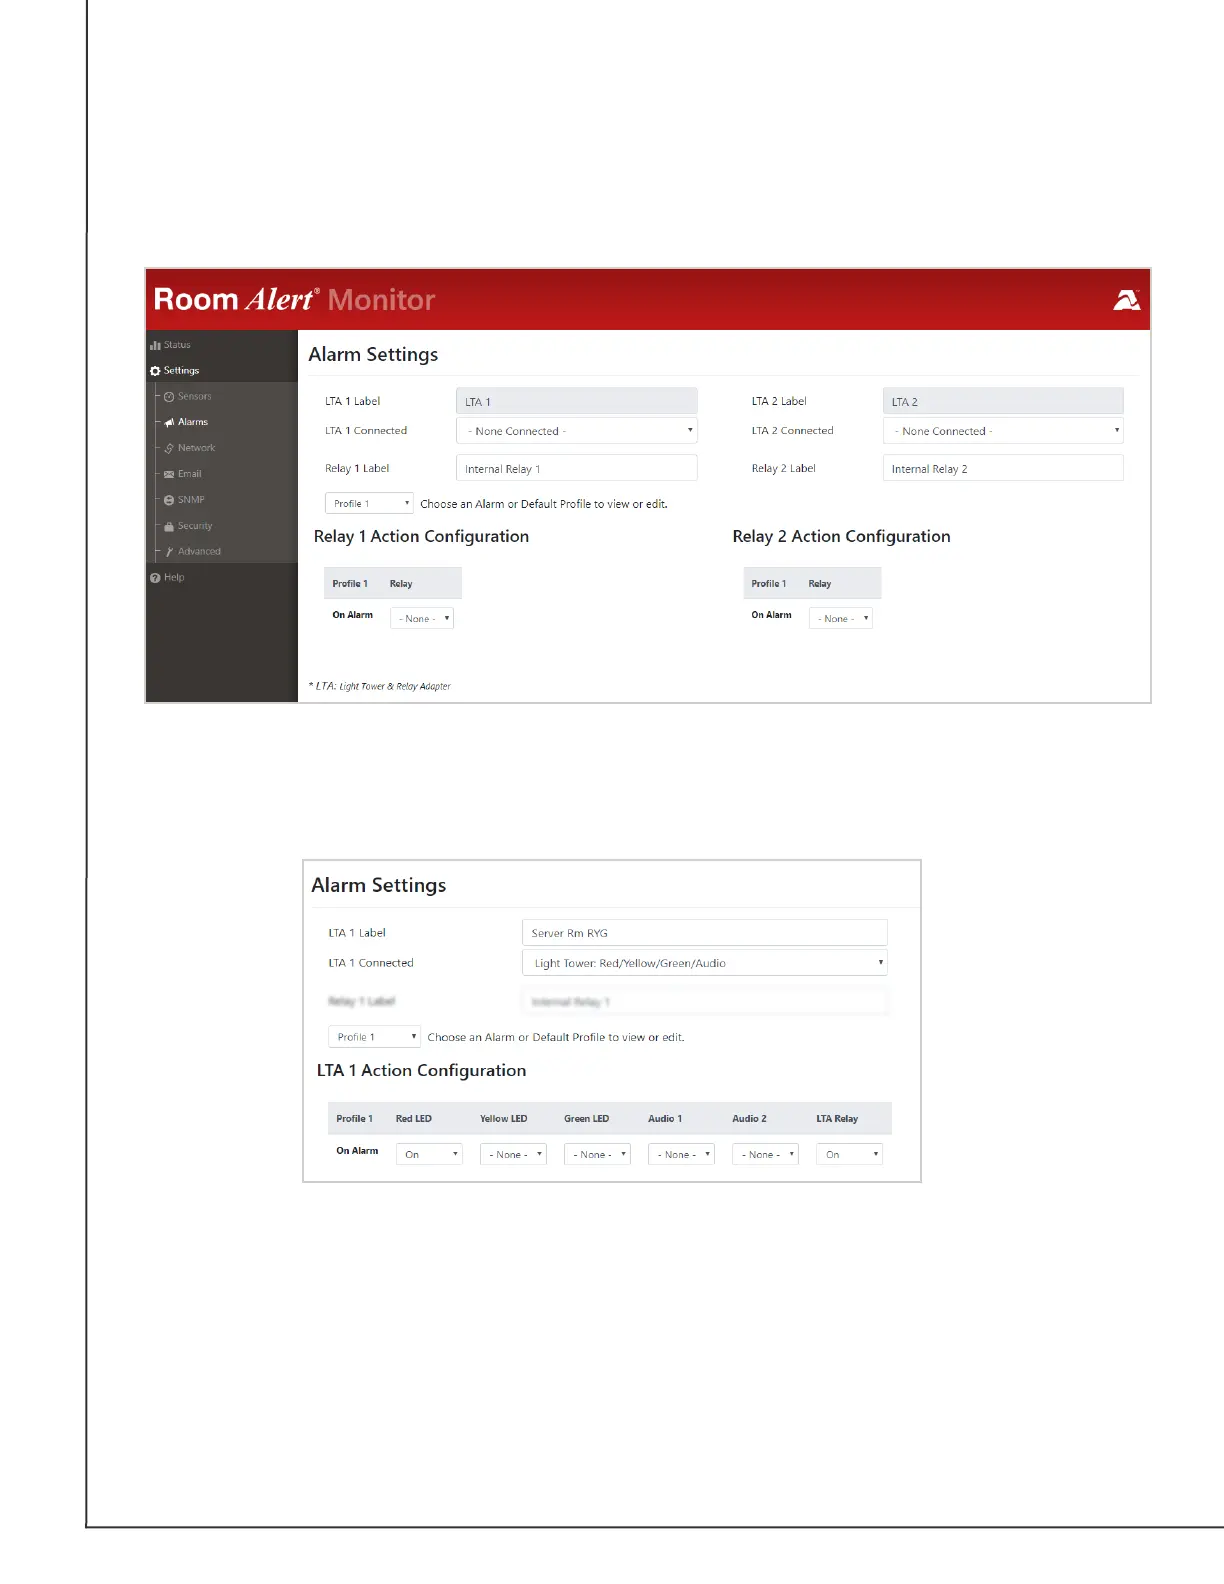
Task: Open the Profile 1 dropdown in top panel
Action: point(369,503)
